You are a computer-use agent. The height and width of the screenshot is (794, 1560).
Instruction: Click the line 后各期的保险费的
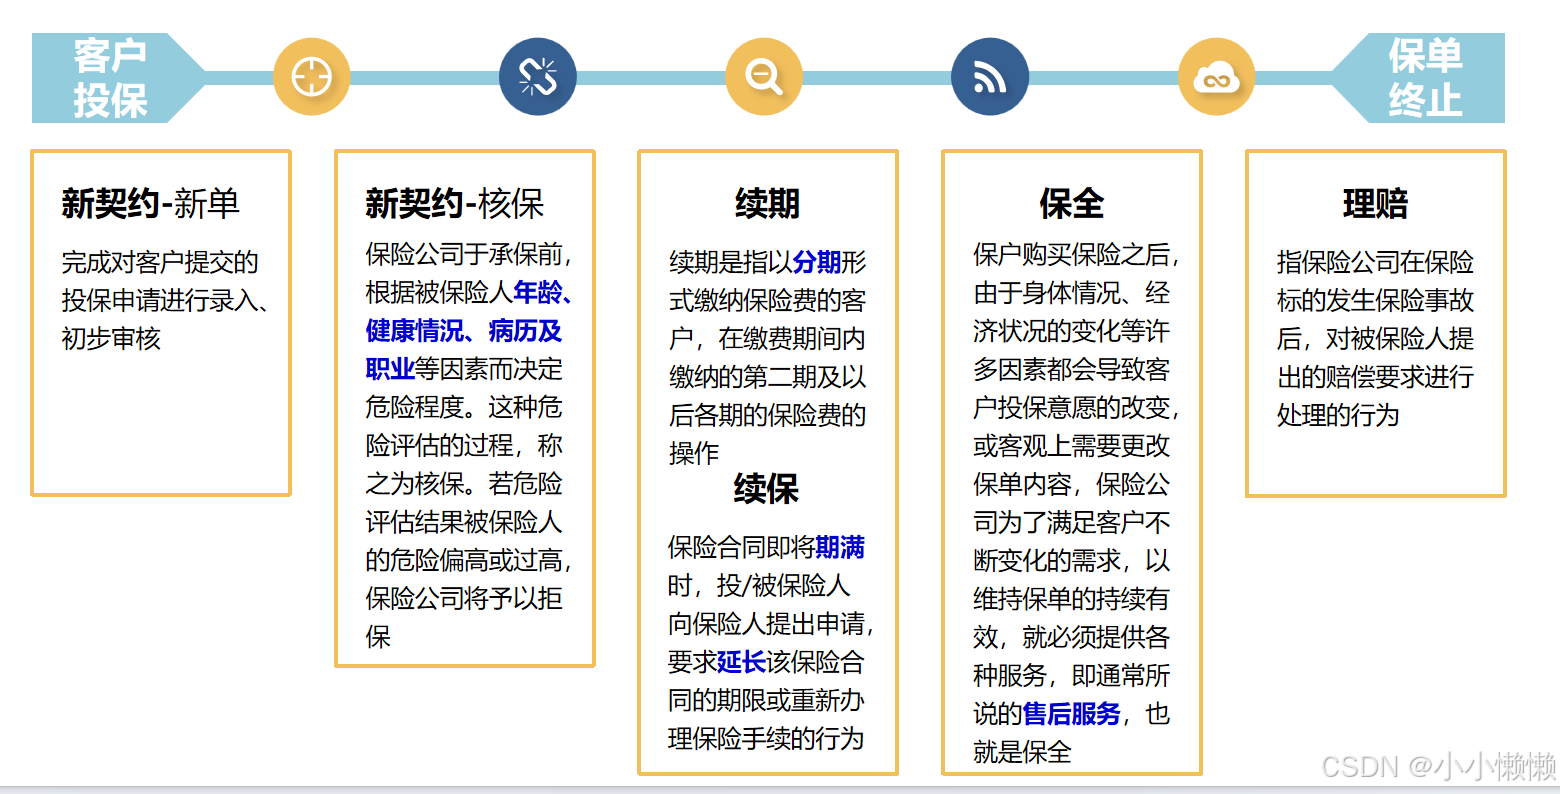[x=767, y=415]
